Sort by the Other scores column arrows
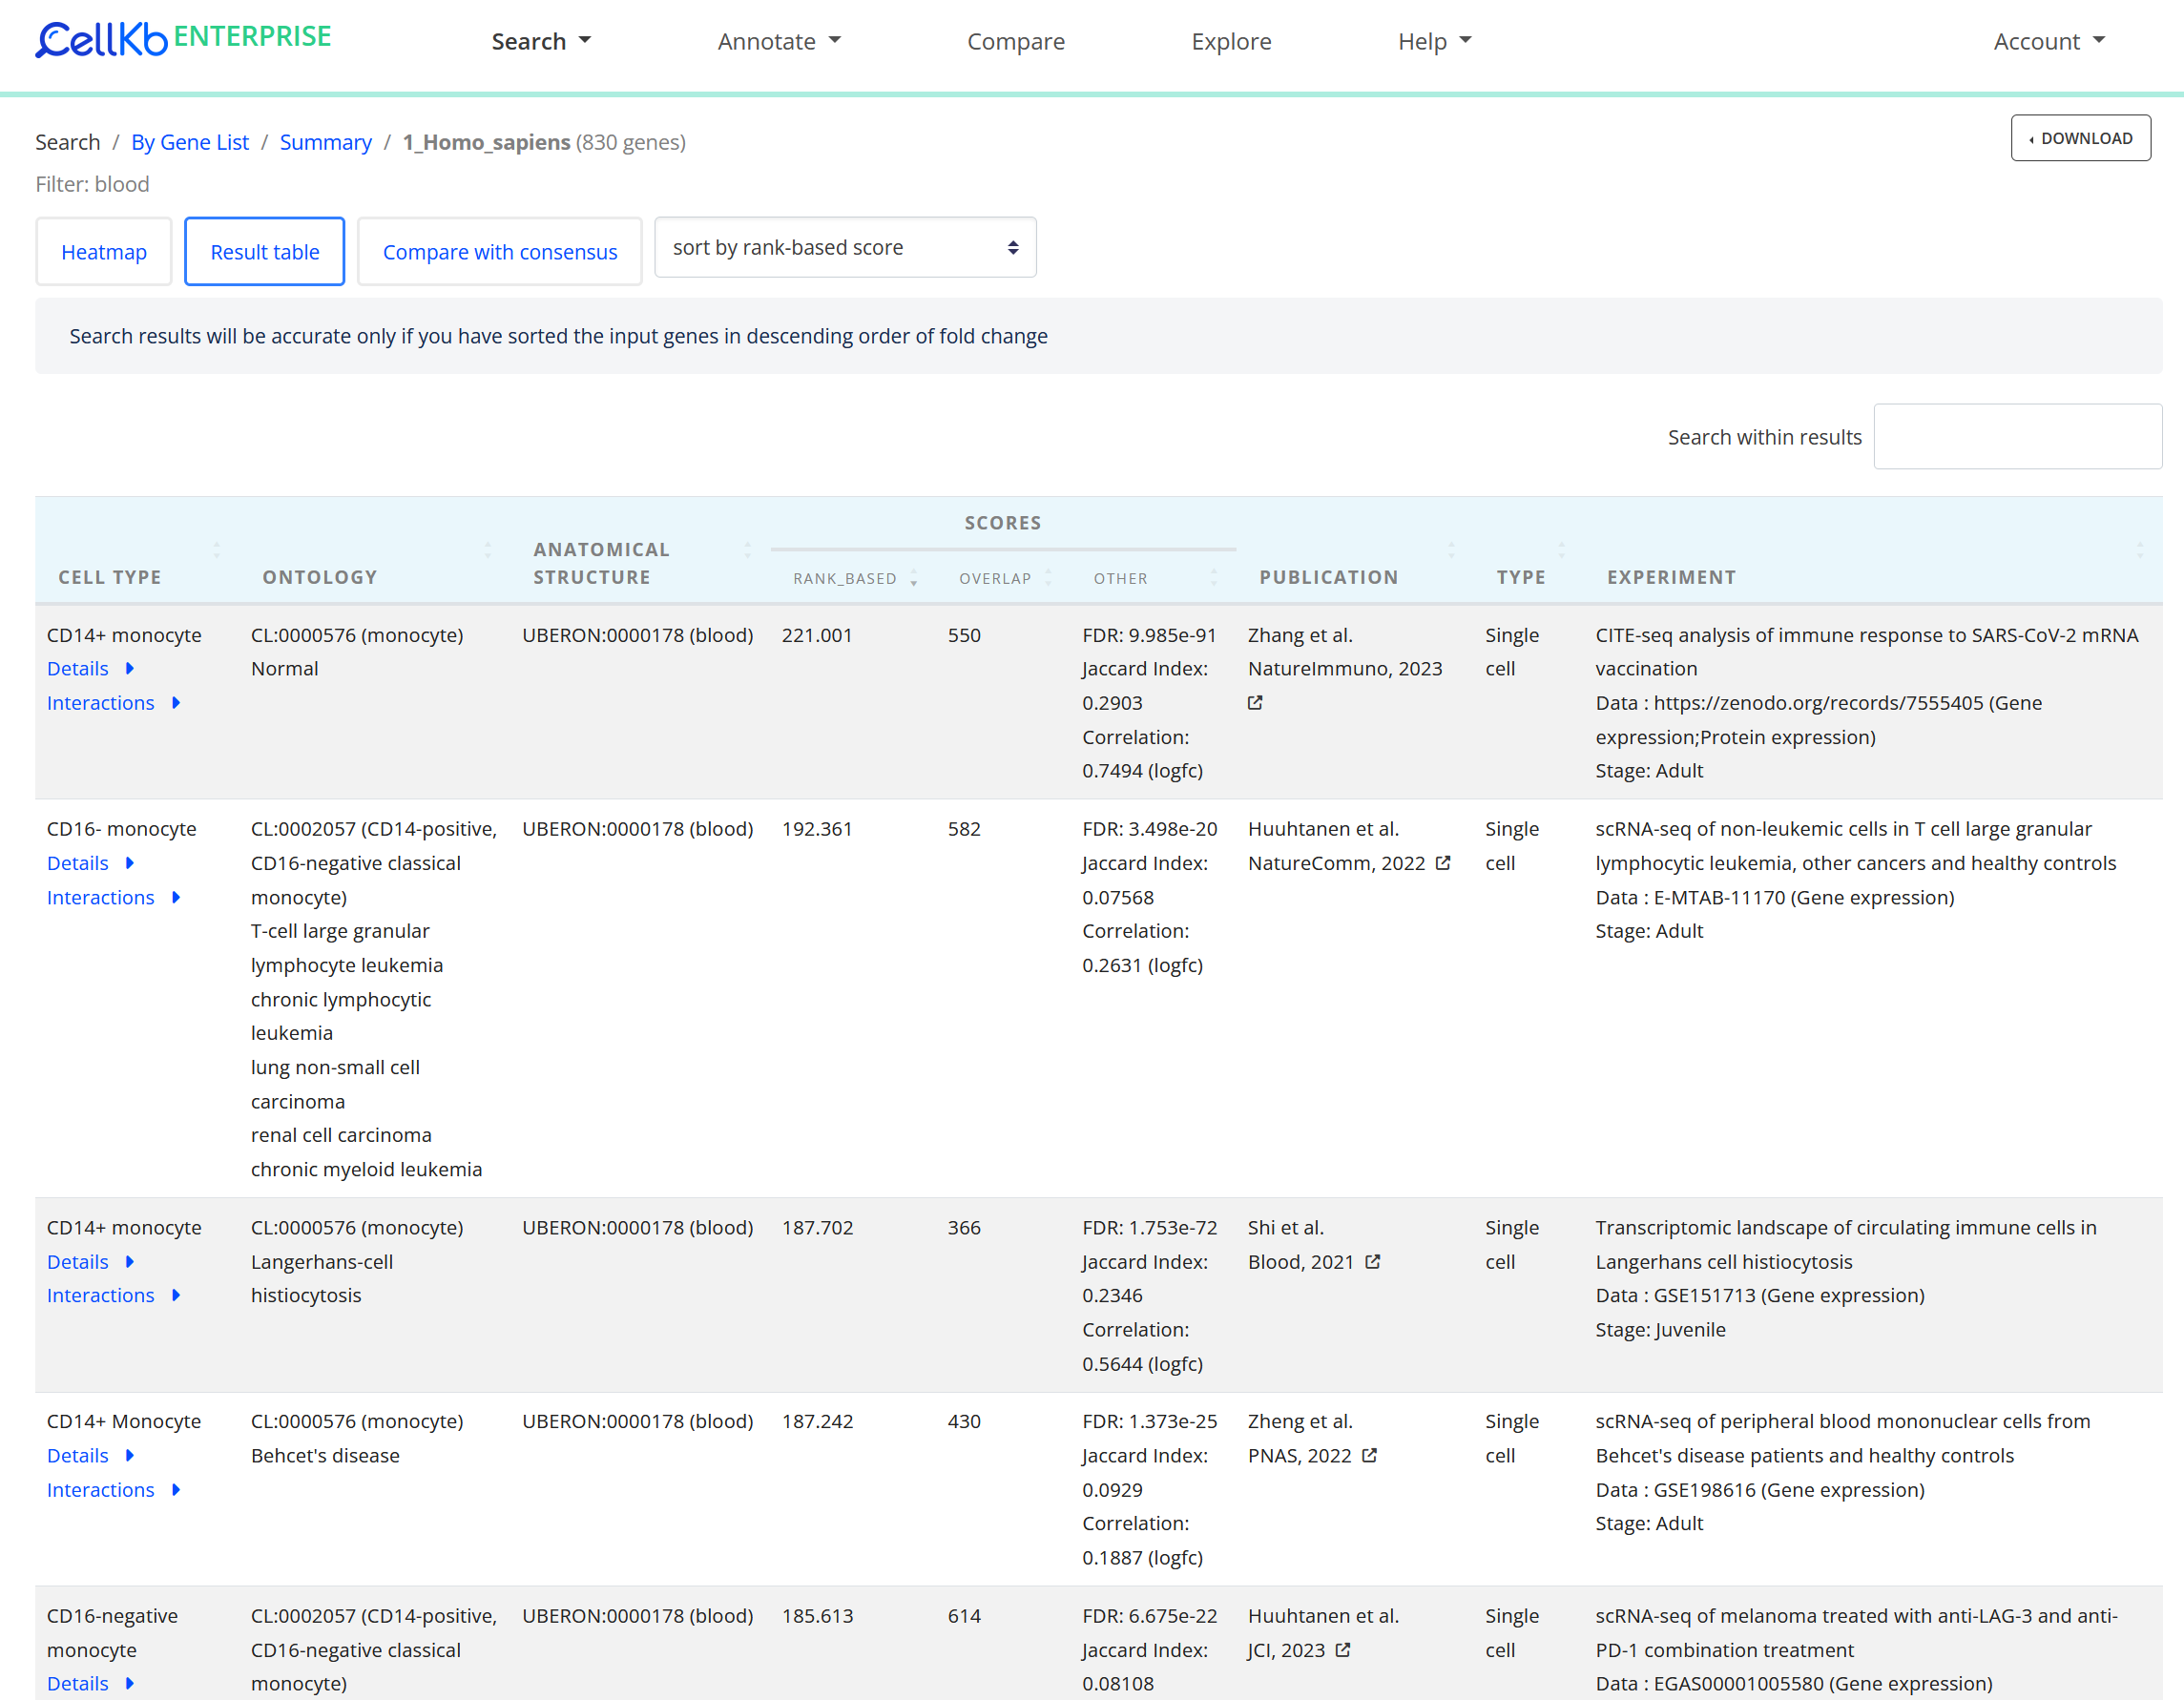This screenshot has width=2184, height=1700. tap(1214, 578)
